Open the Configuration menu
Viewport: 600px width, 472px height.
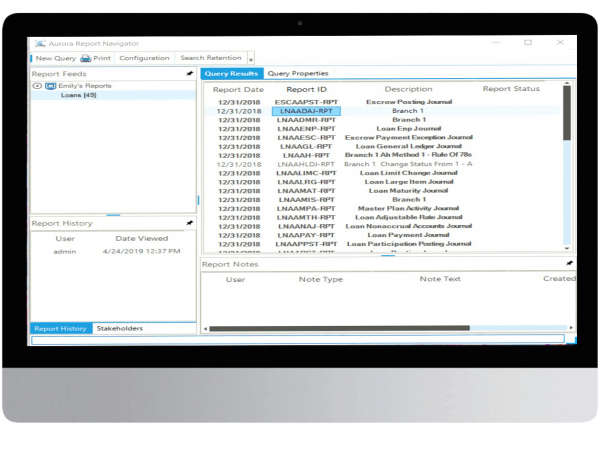click(144, 58)
